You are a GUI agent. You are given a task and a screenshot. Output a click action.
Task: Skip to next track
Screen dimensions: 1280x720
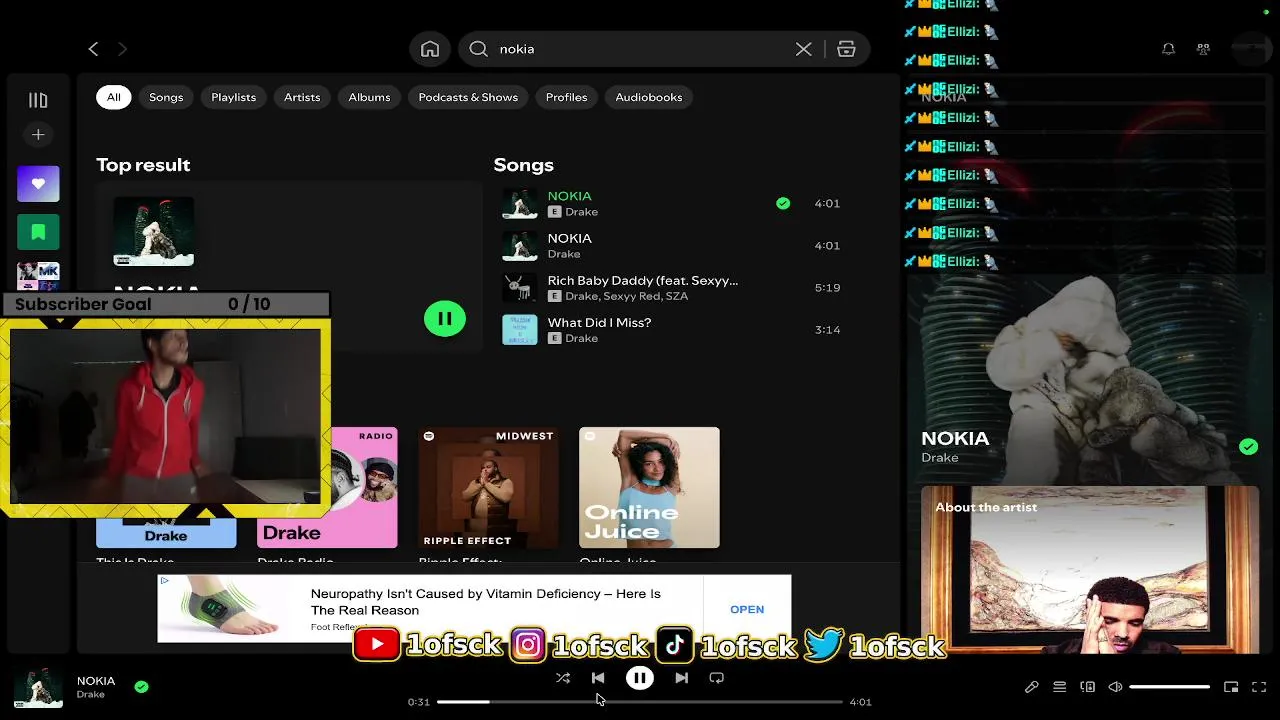click(681, 678)
